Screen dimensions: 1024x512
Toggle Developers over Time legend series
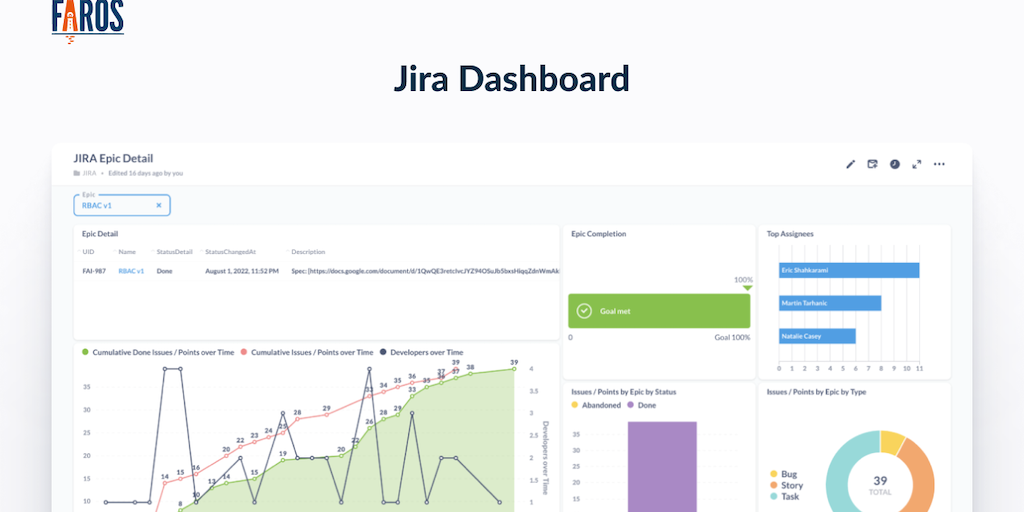421,352
